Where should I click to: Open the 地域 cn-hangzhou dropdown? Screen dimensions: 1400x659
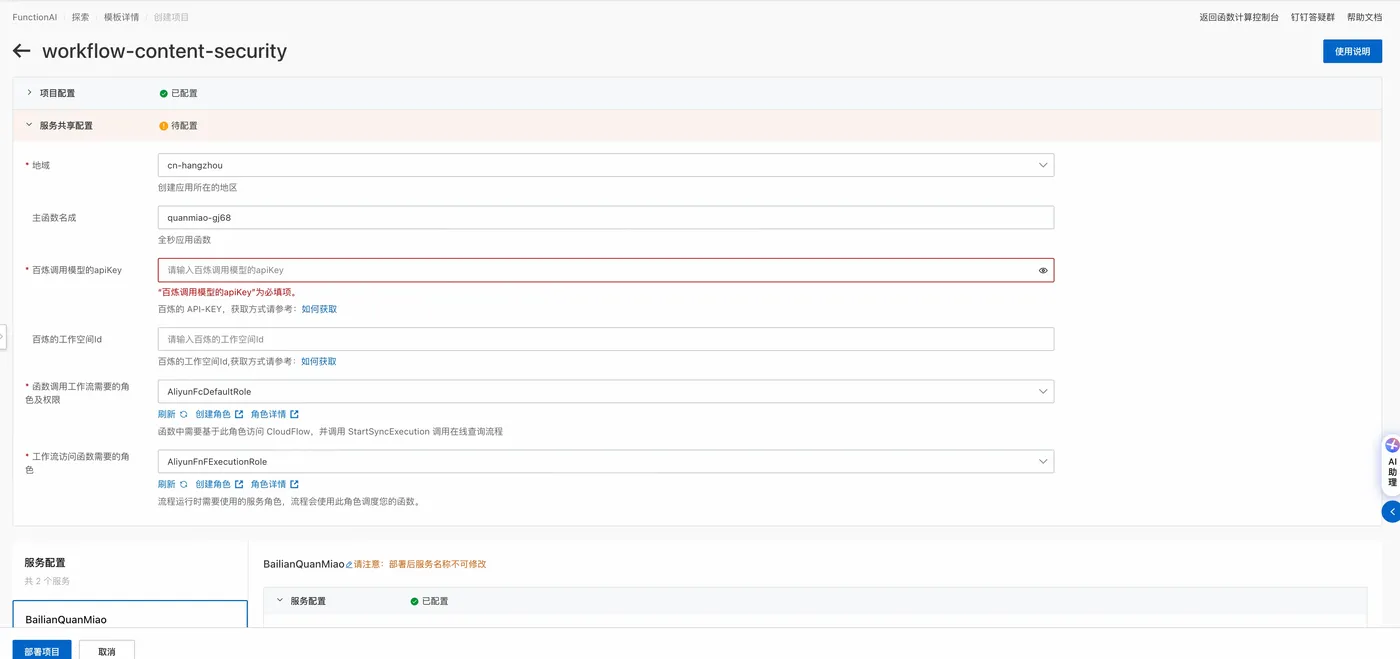point(606,165)
